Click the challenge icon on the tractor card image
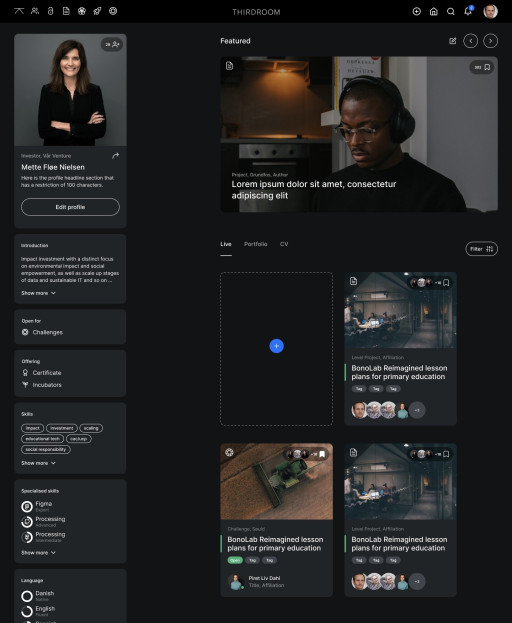This screenshot has height=623, width=512. (229, 453)
